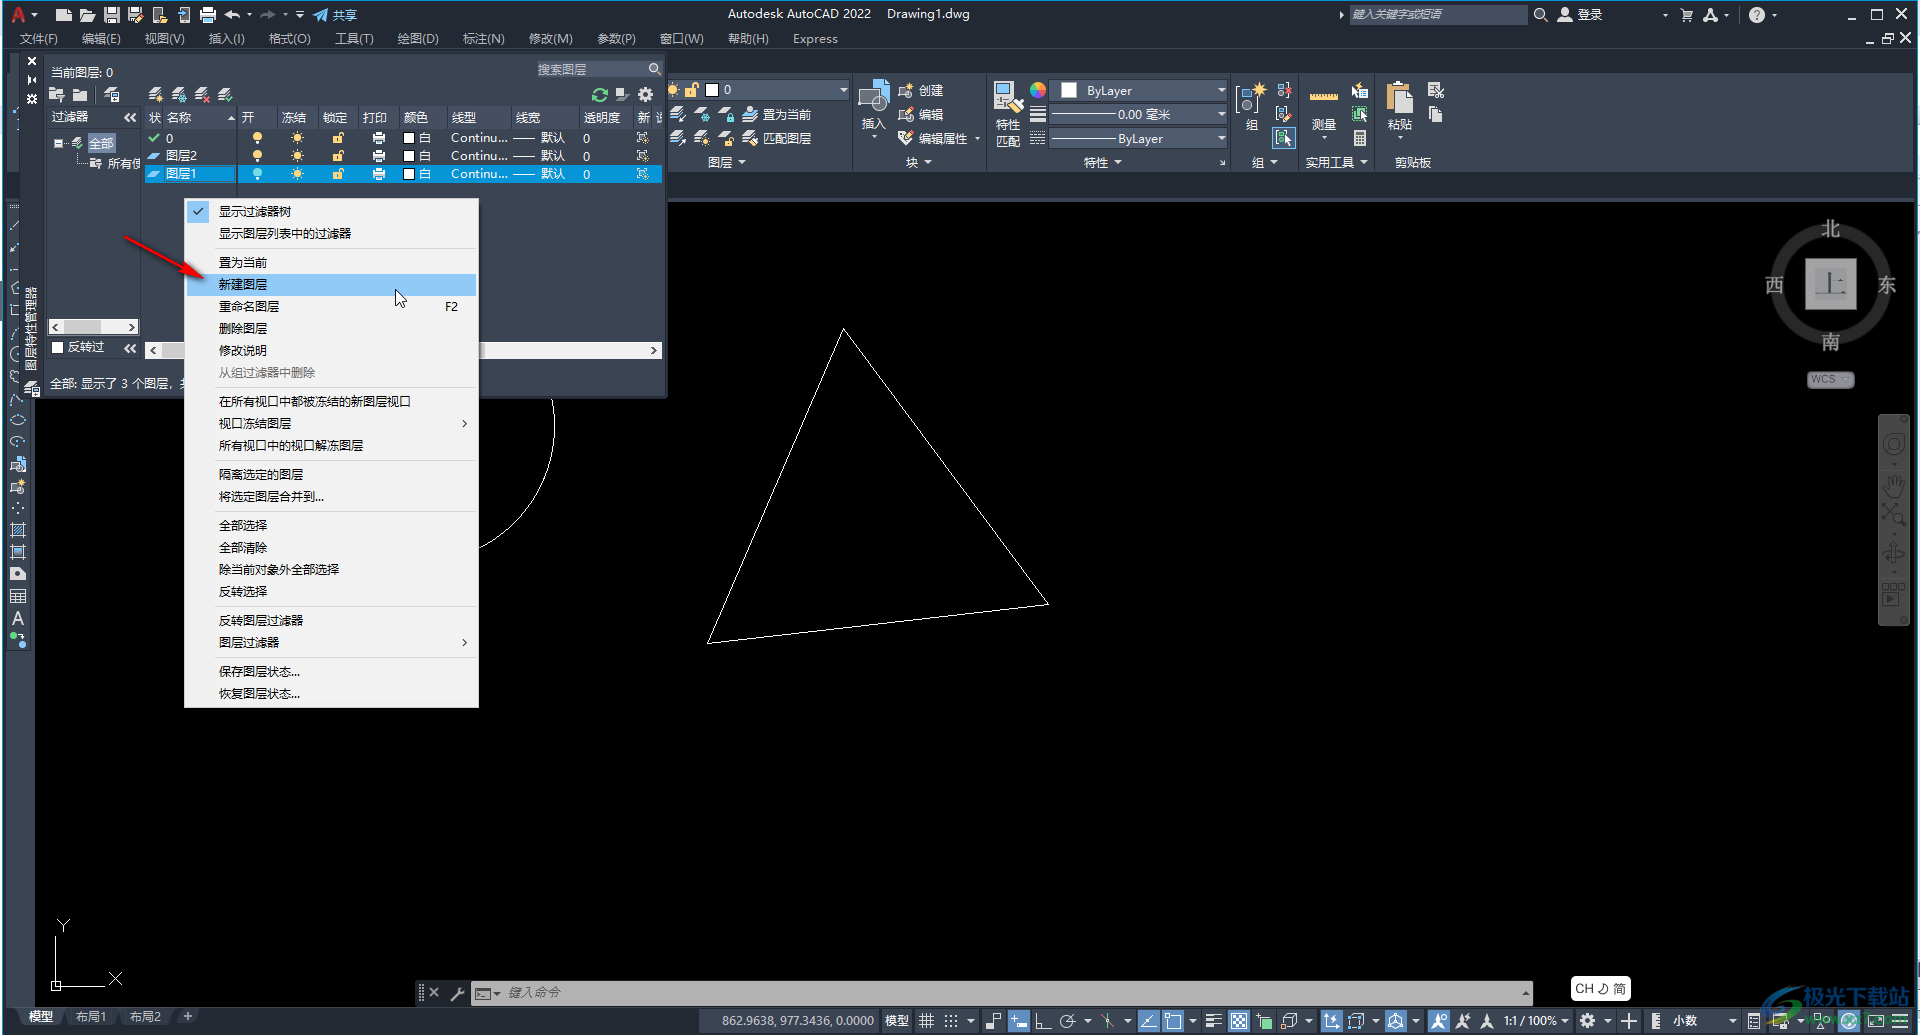
Task: Collapse the 全部 filter tree node
Action: pyautogui.click(x=59, y=143)
